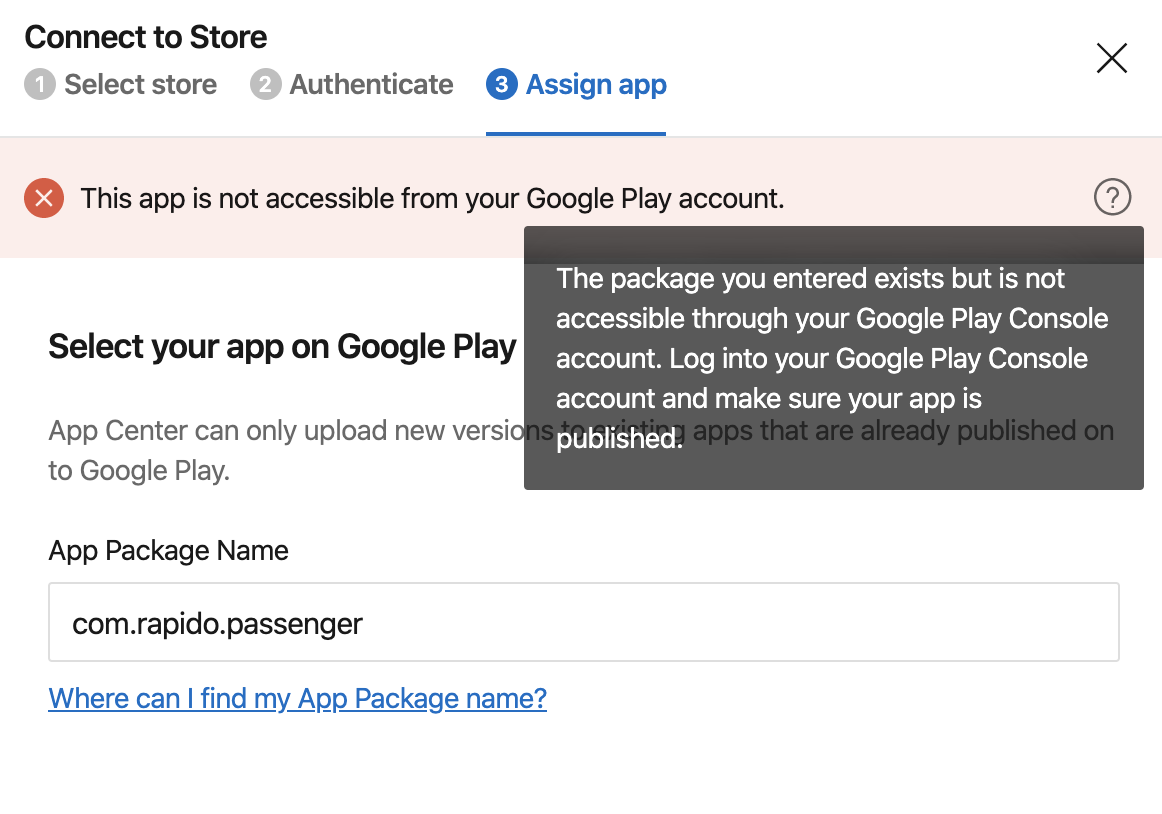This screenshot has height=814, width=1162.
Task: Click the blue underline beneath Assign app
Action: click(x=576, y=133)
